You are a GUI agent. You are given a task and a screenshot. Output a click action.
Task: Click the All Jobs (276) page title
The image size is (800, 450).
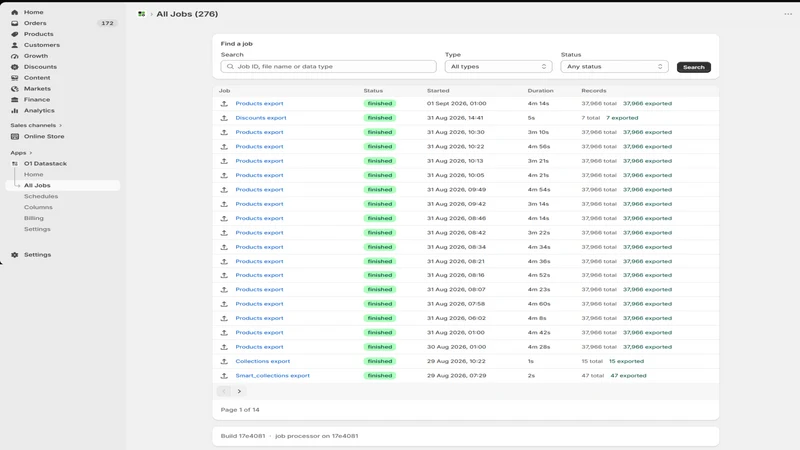point(187,14)
